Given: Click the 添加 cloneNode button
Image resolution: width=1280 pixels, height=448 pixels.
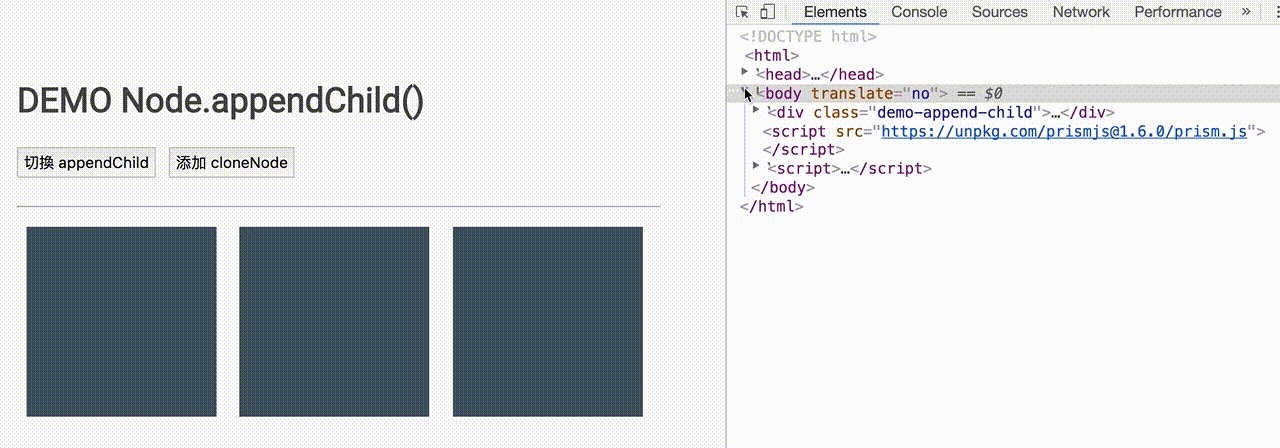Looking at the screenshot, I should pyautogui.click(x=231, y=163).
